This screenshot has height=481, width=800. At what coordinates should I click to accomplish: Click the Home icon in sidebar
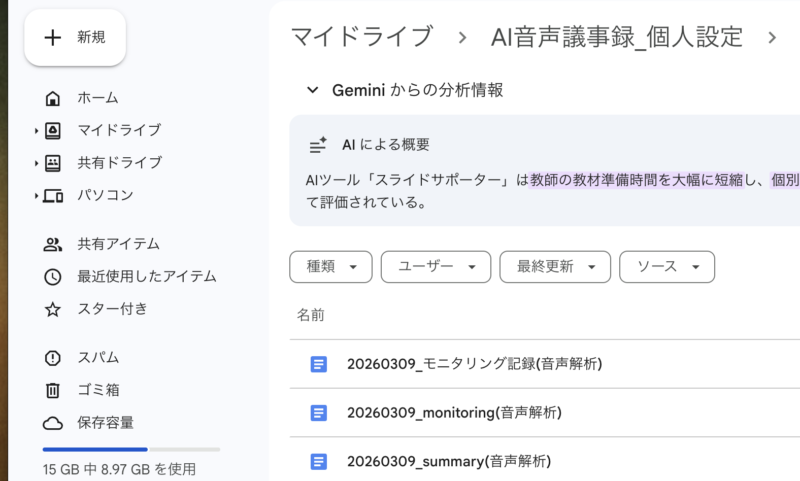53,98
